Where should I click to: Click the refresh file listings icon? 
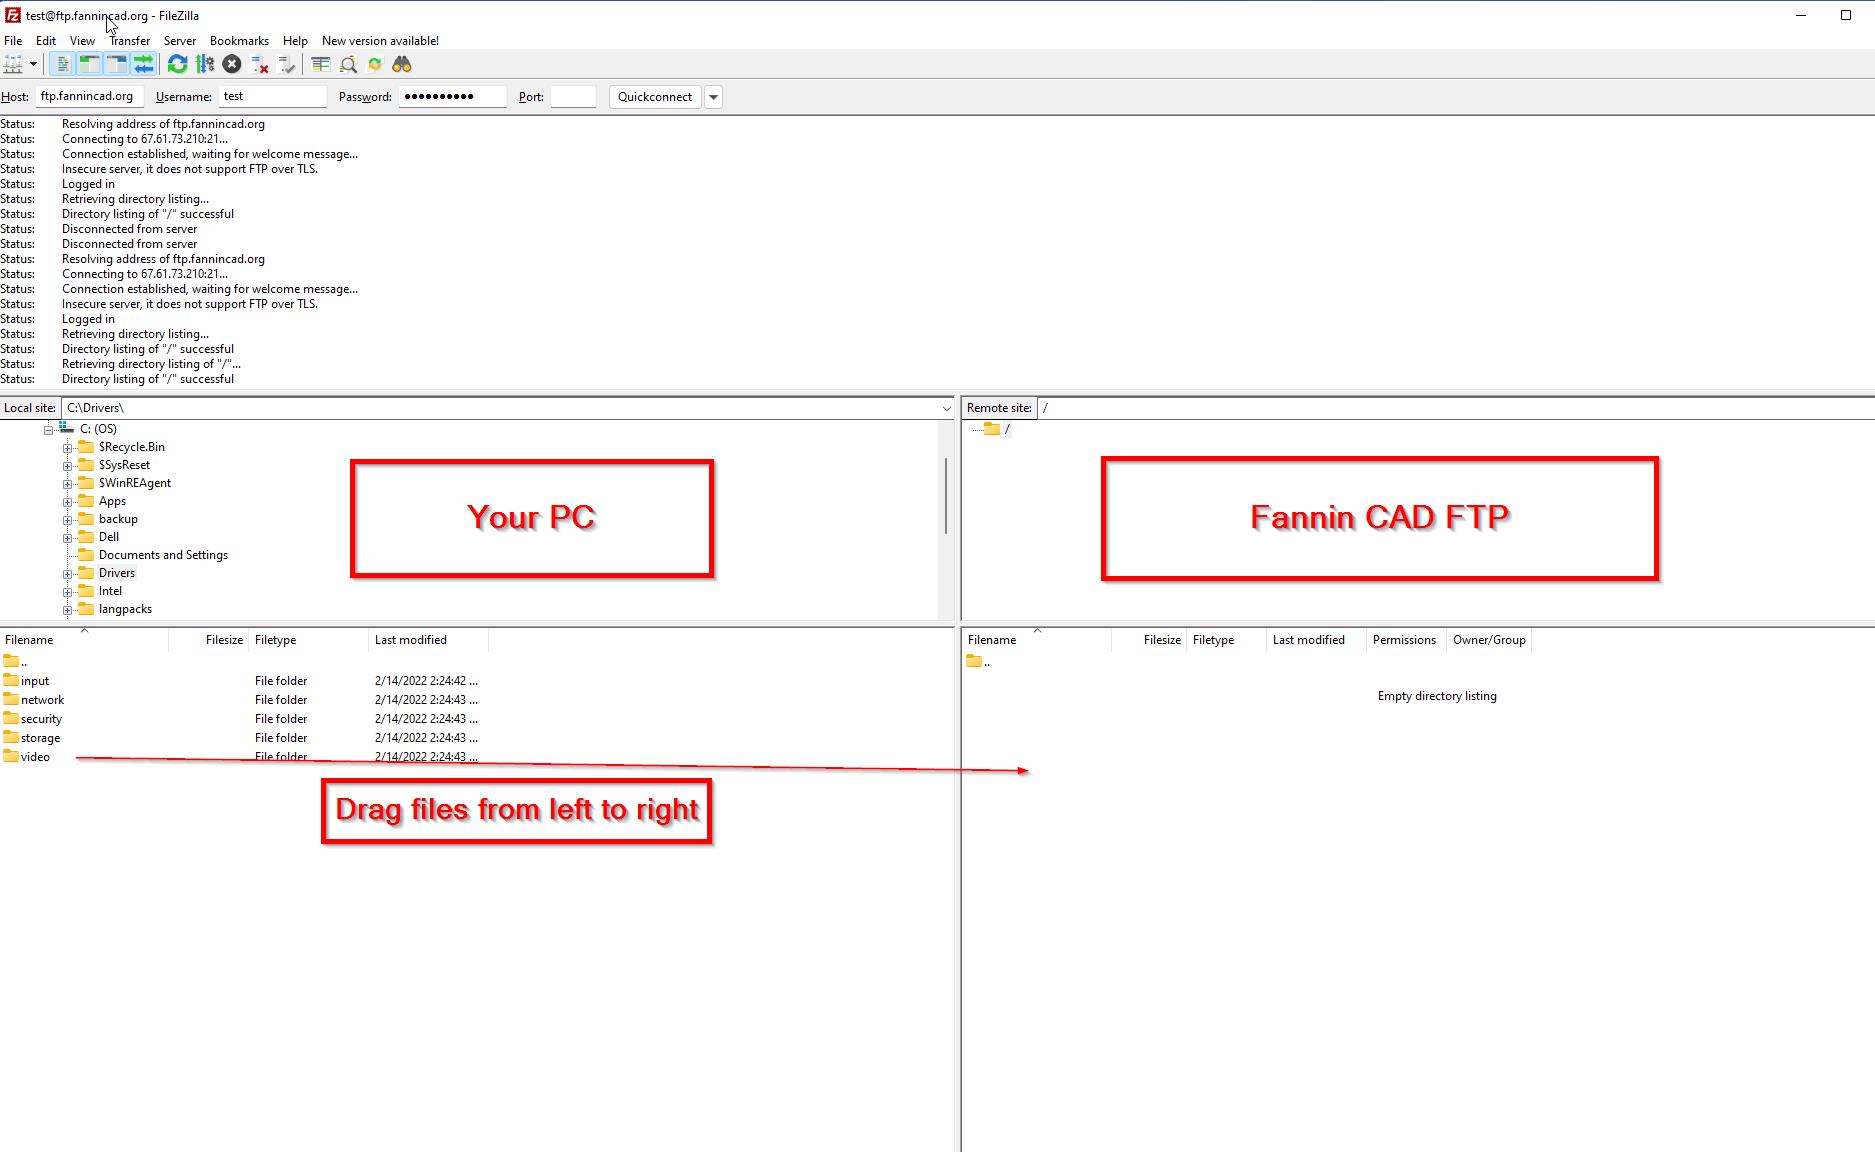[x=177, y=64]
